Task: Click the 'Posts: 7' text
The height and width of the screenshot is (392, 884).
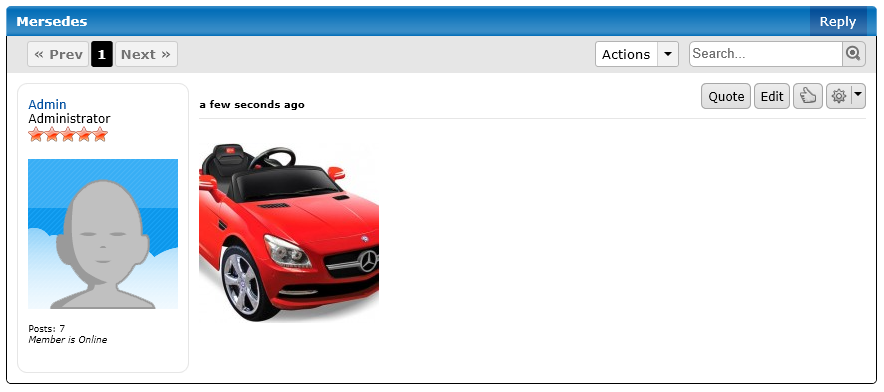Action: click(x=47, y=328)
